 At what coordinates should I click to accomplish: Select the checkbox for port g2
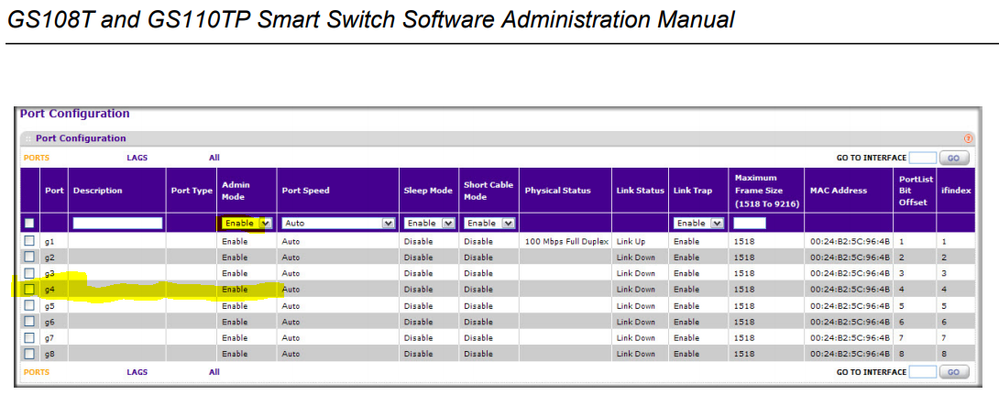pos(29,257)
